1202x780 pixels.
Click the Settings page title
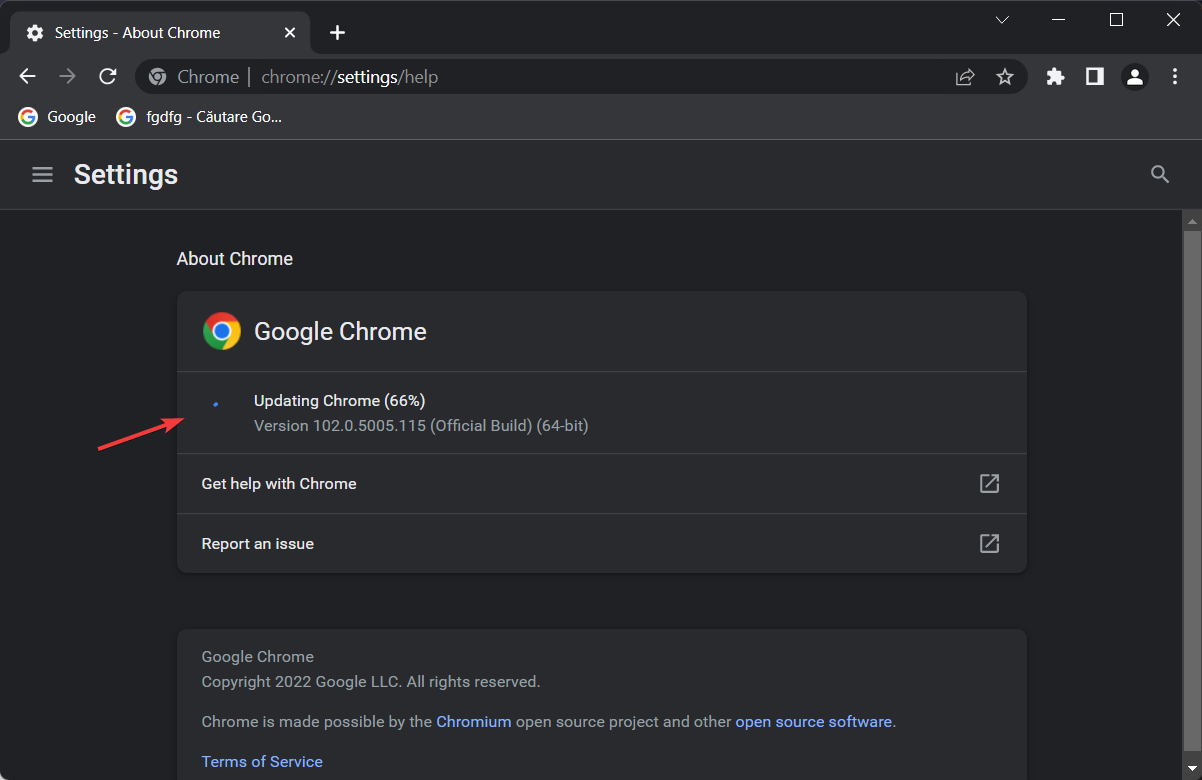pos(126,175)
